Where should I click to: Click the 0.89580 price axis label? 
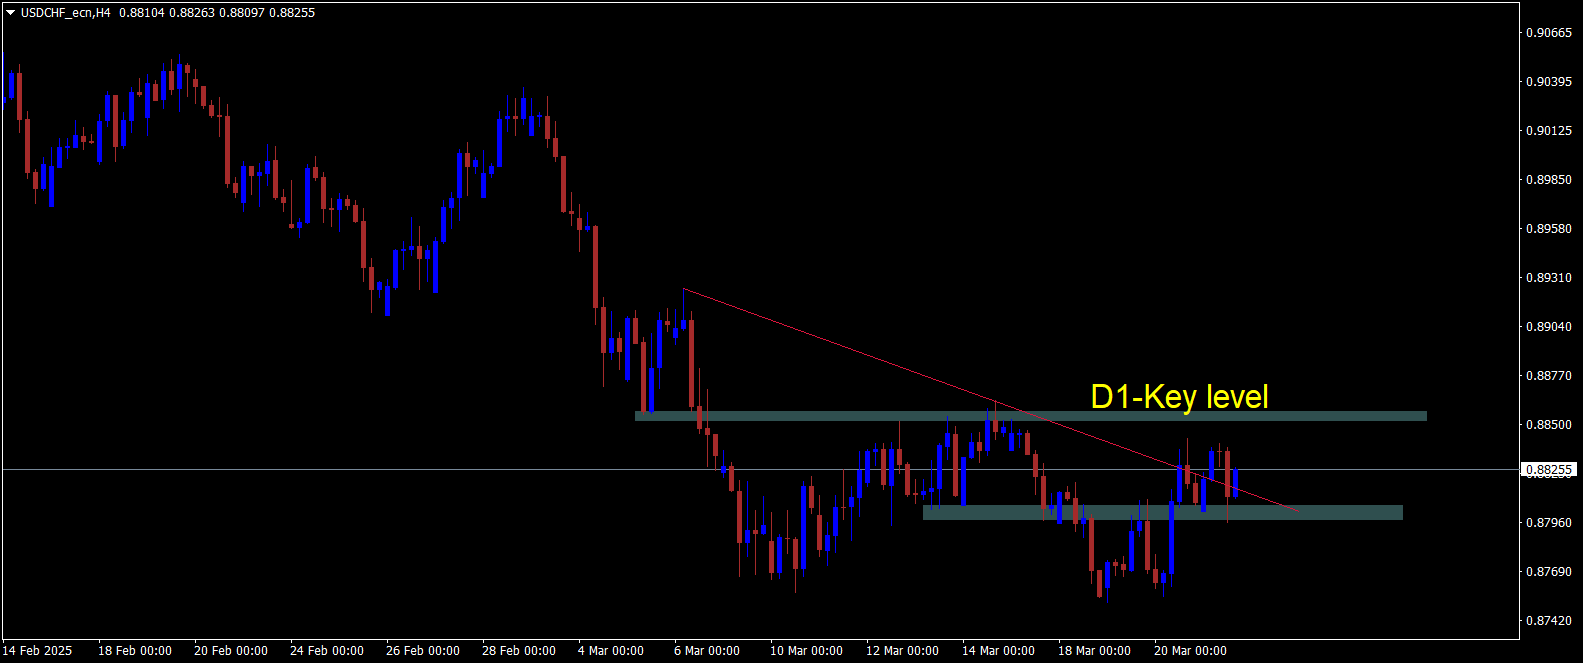pyautogui.click(x=1548, y=229)
